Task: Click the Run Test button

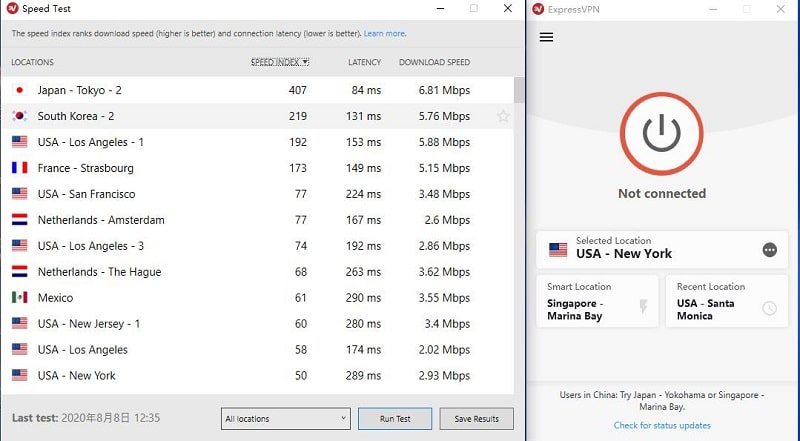Action: point(395,419)
